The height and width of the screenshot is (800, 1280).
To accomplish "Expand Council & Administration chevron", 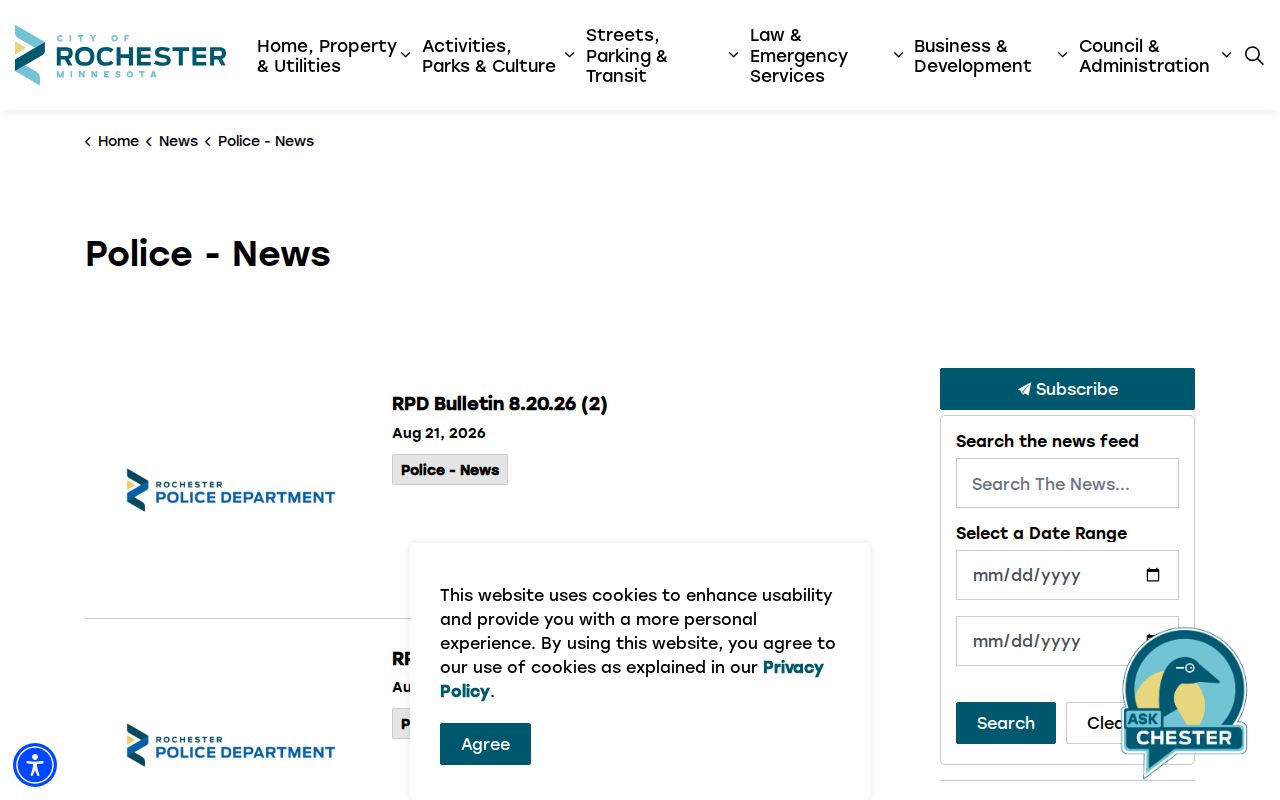I will click(1226, 56).
